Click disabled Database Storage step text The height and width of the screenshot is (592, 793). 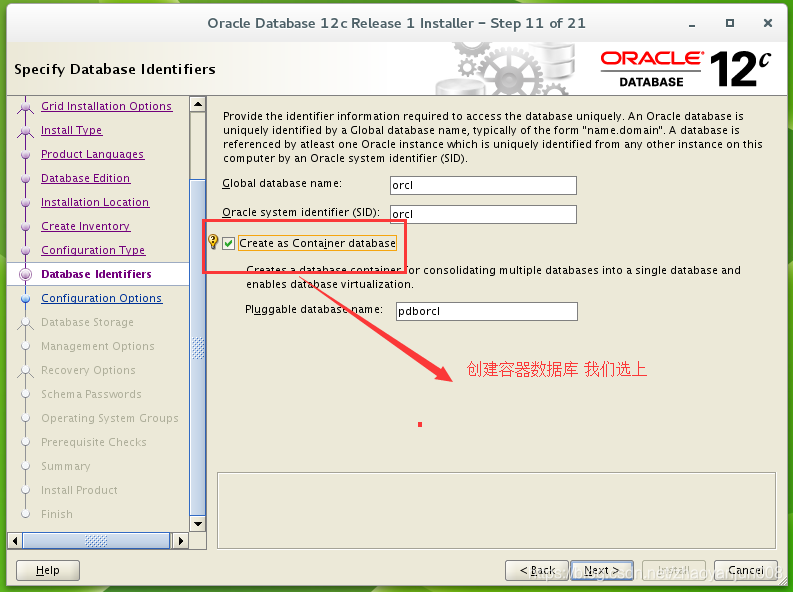pos(87,322)
